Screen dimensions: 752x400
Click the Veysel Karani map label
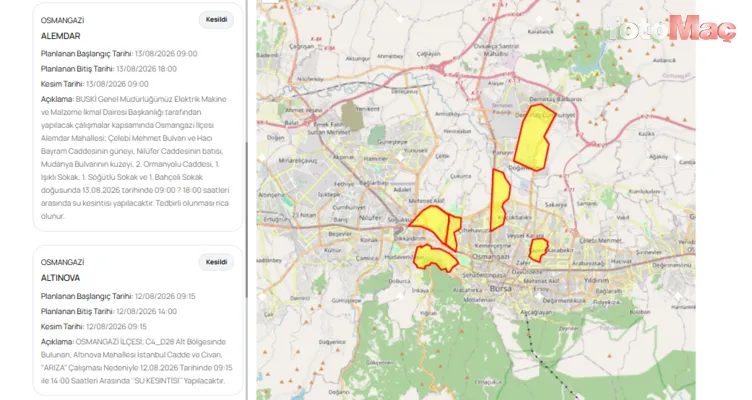(525, 235)
